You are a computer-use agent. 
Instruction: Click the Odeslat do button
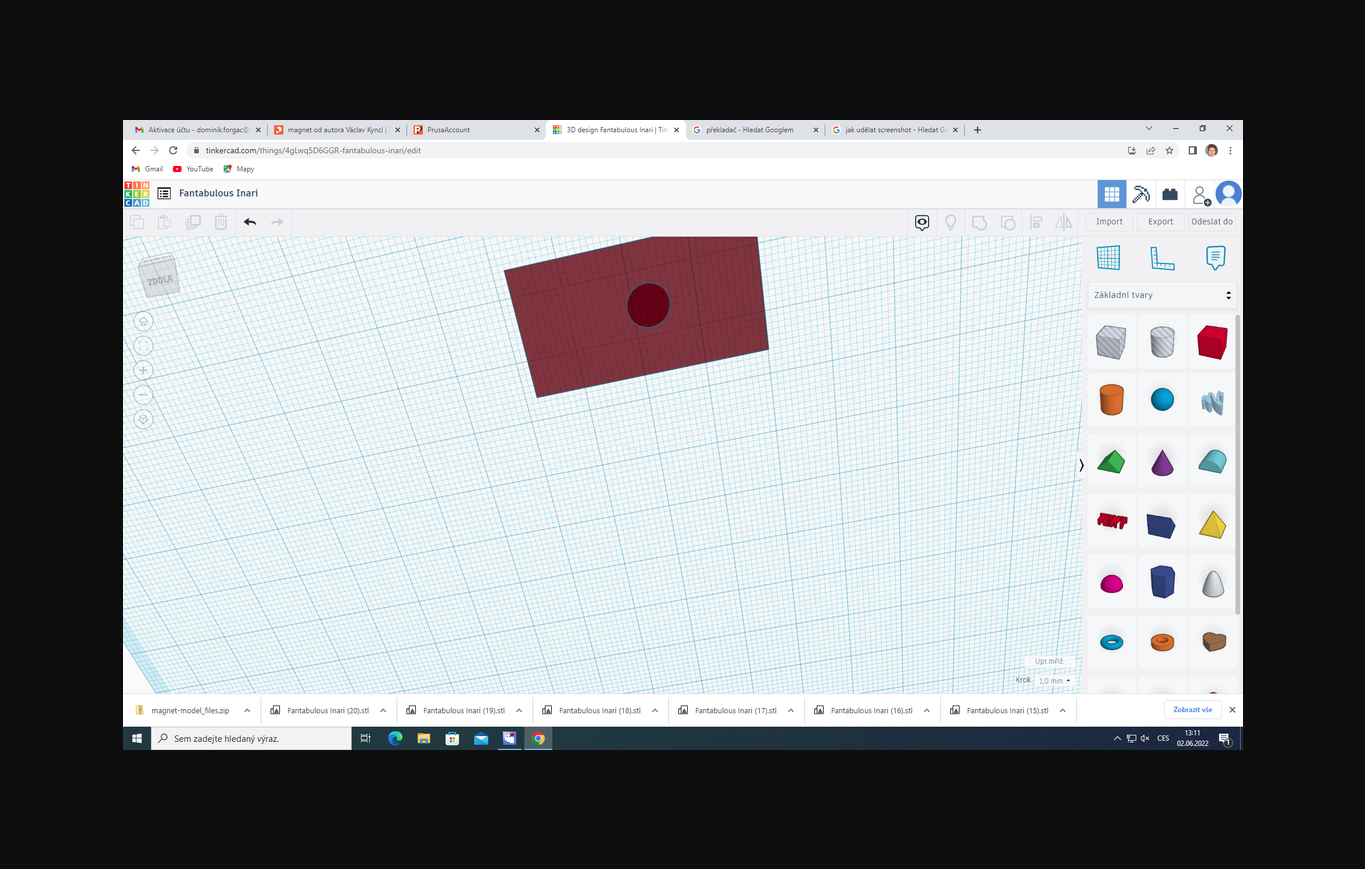(1212, 222)
